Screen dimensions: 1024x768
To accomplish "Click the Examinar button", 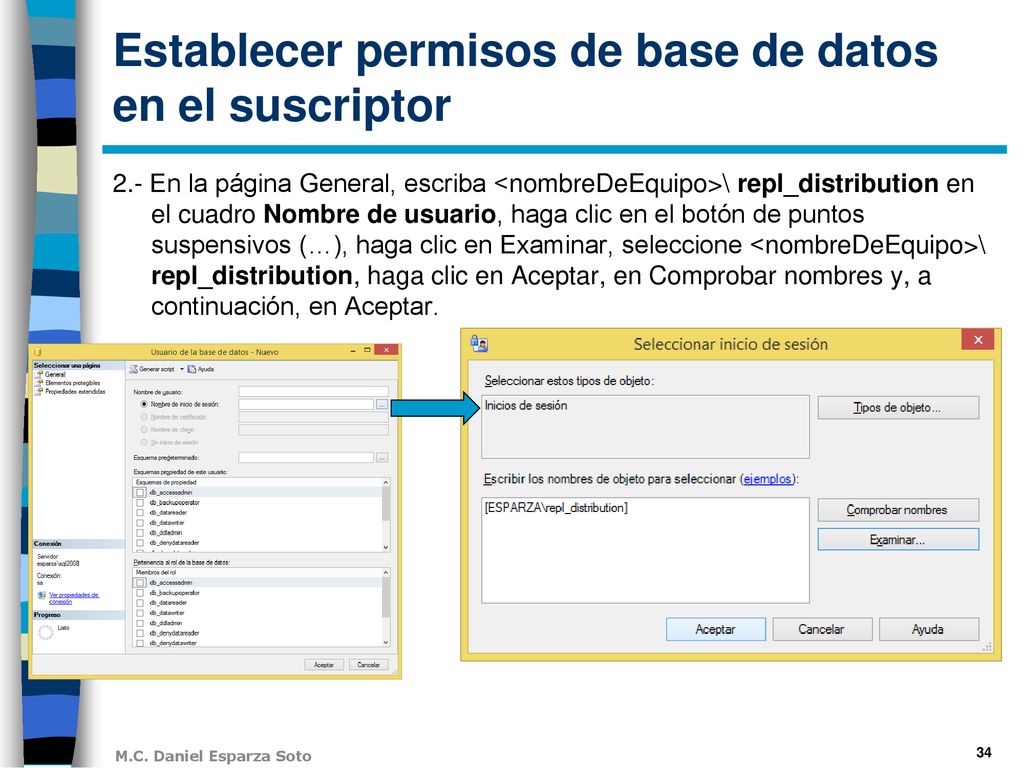I will 898,540.
